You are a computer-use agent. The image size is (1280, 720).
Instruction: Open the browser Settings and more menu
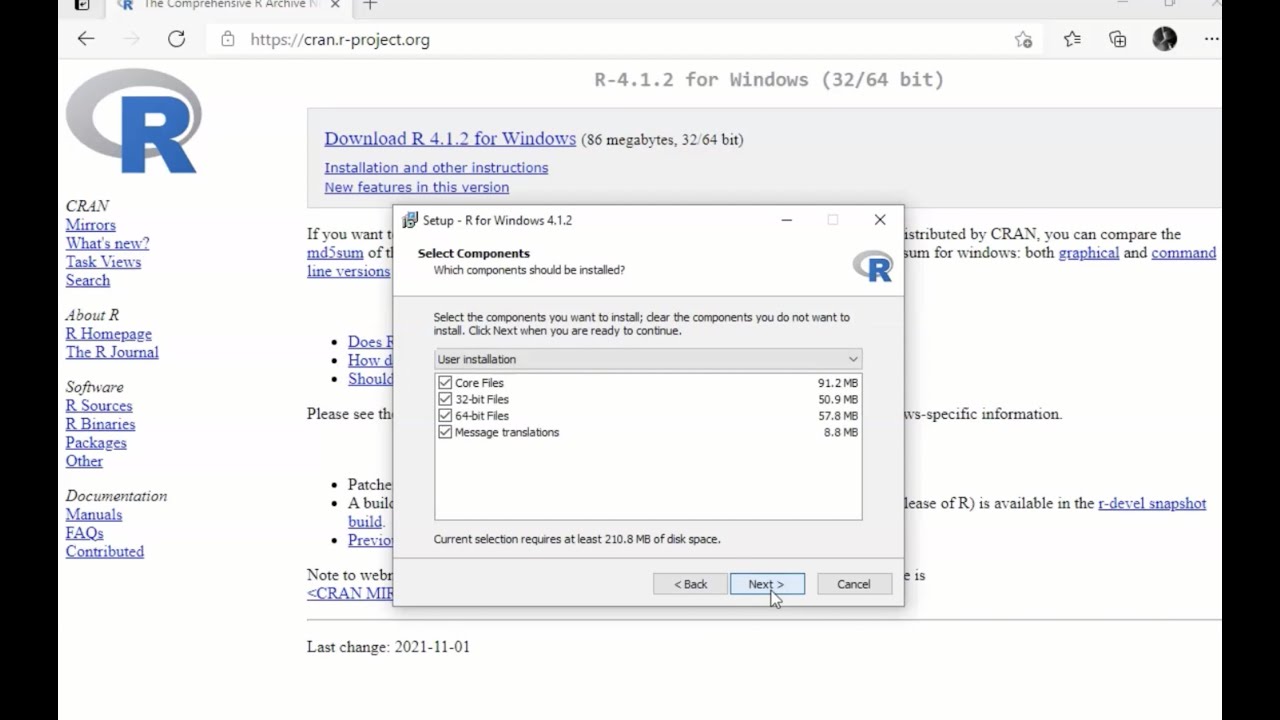1211,39
